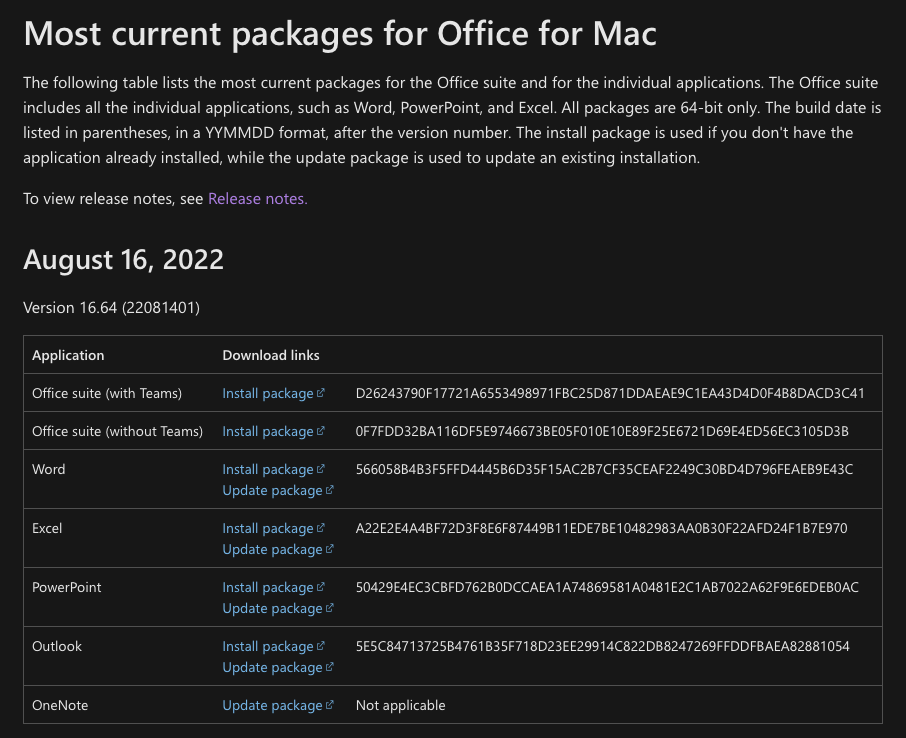Image resolution: width=906 pixels, height=738 pixels.
Task: Click the Outlook package SHA hash text
Action: (603, 647)
